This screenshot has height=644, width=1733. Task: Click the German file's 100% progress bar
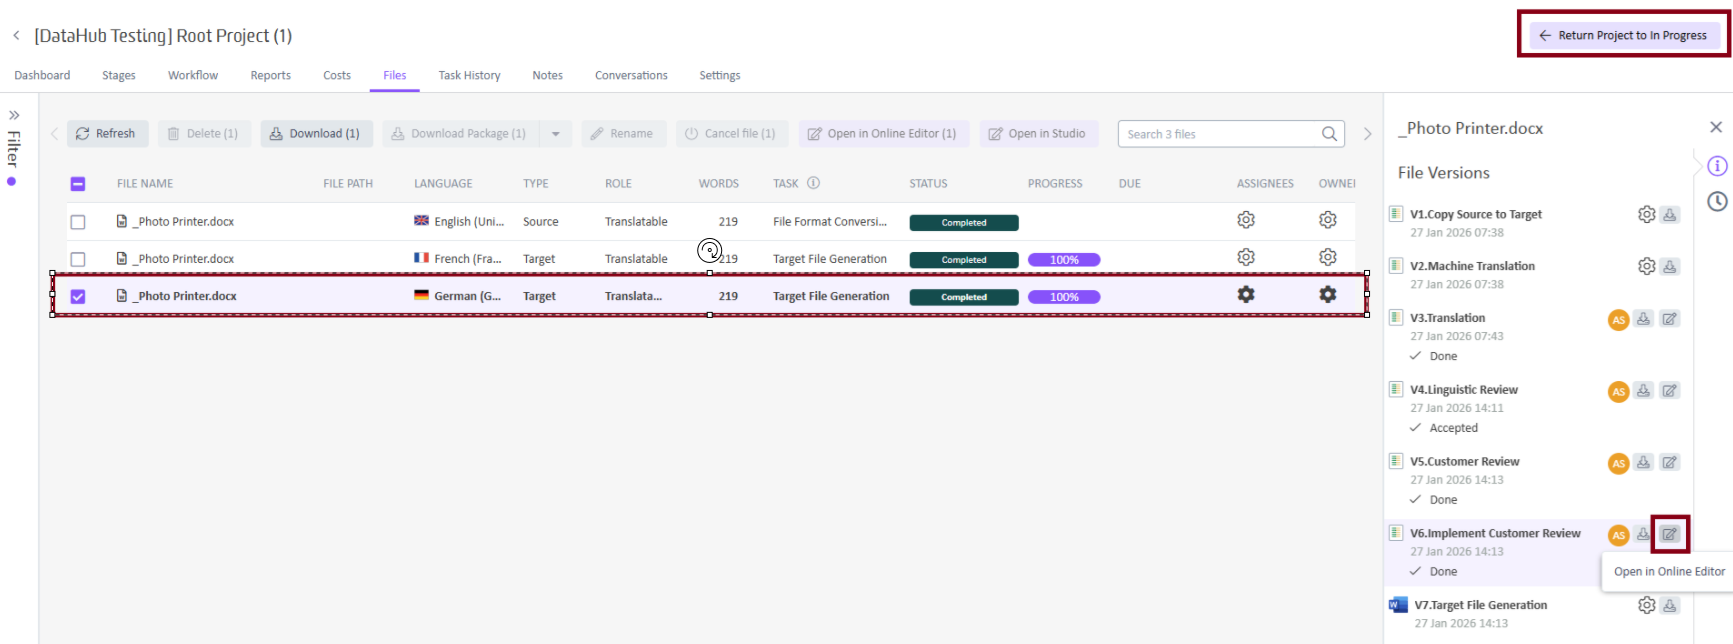coord(1064,297)
